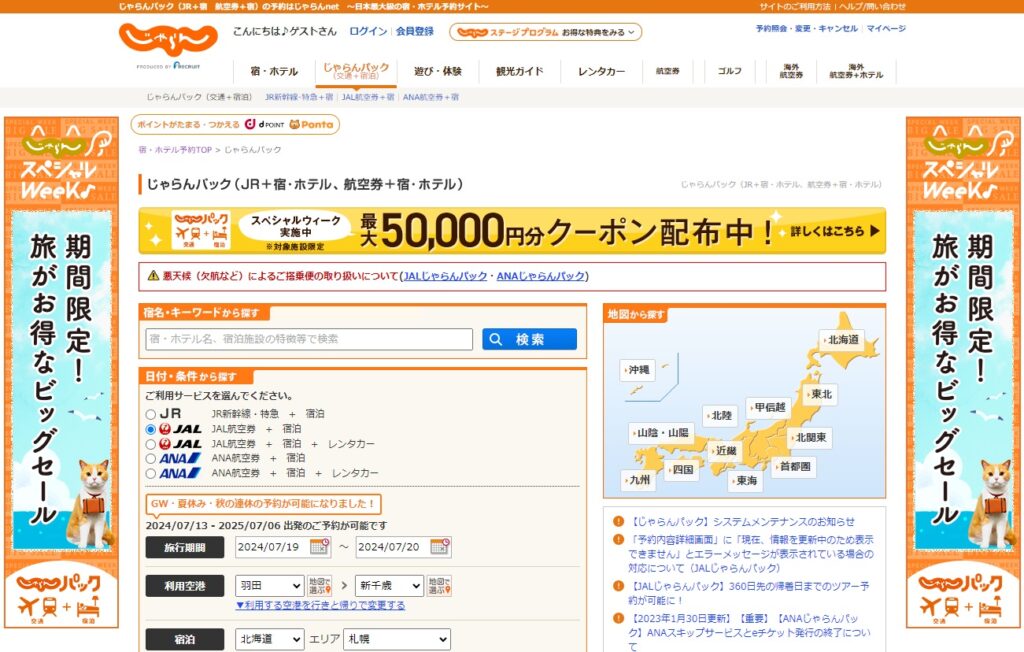Viewport: 1024px width, 652px height.
Task: Select 北海道 on the map
Action: pyautogui.click(x=842, y=340)
